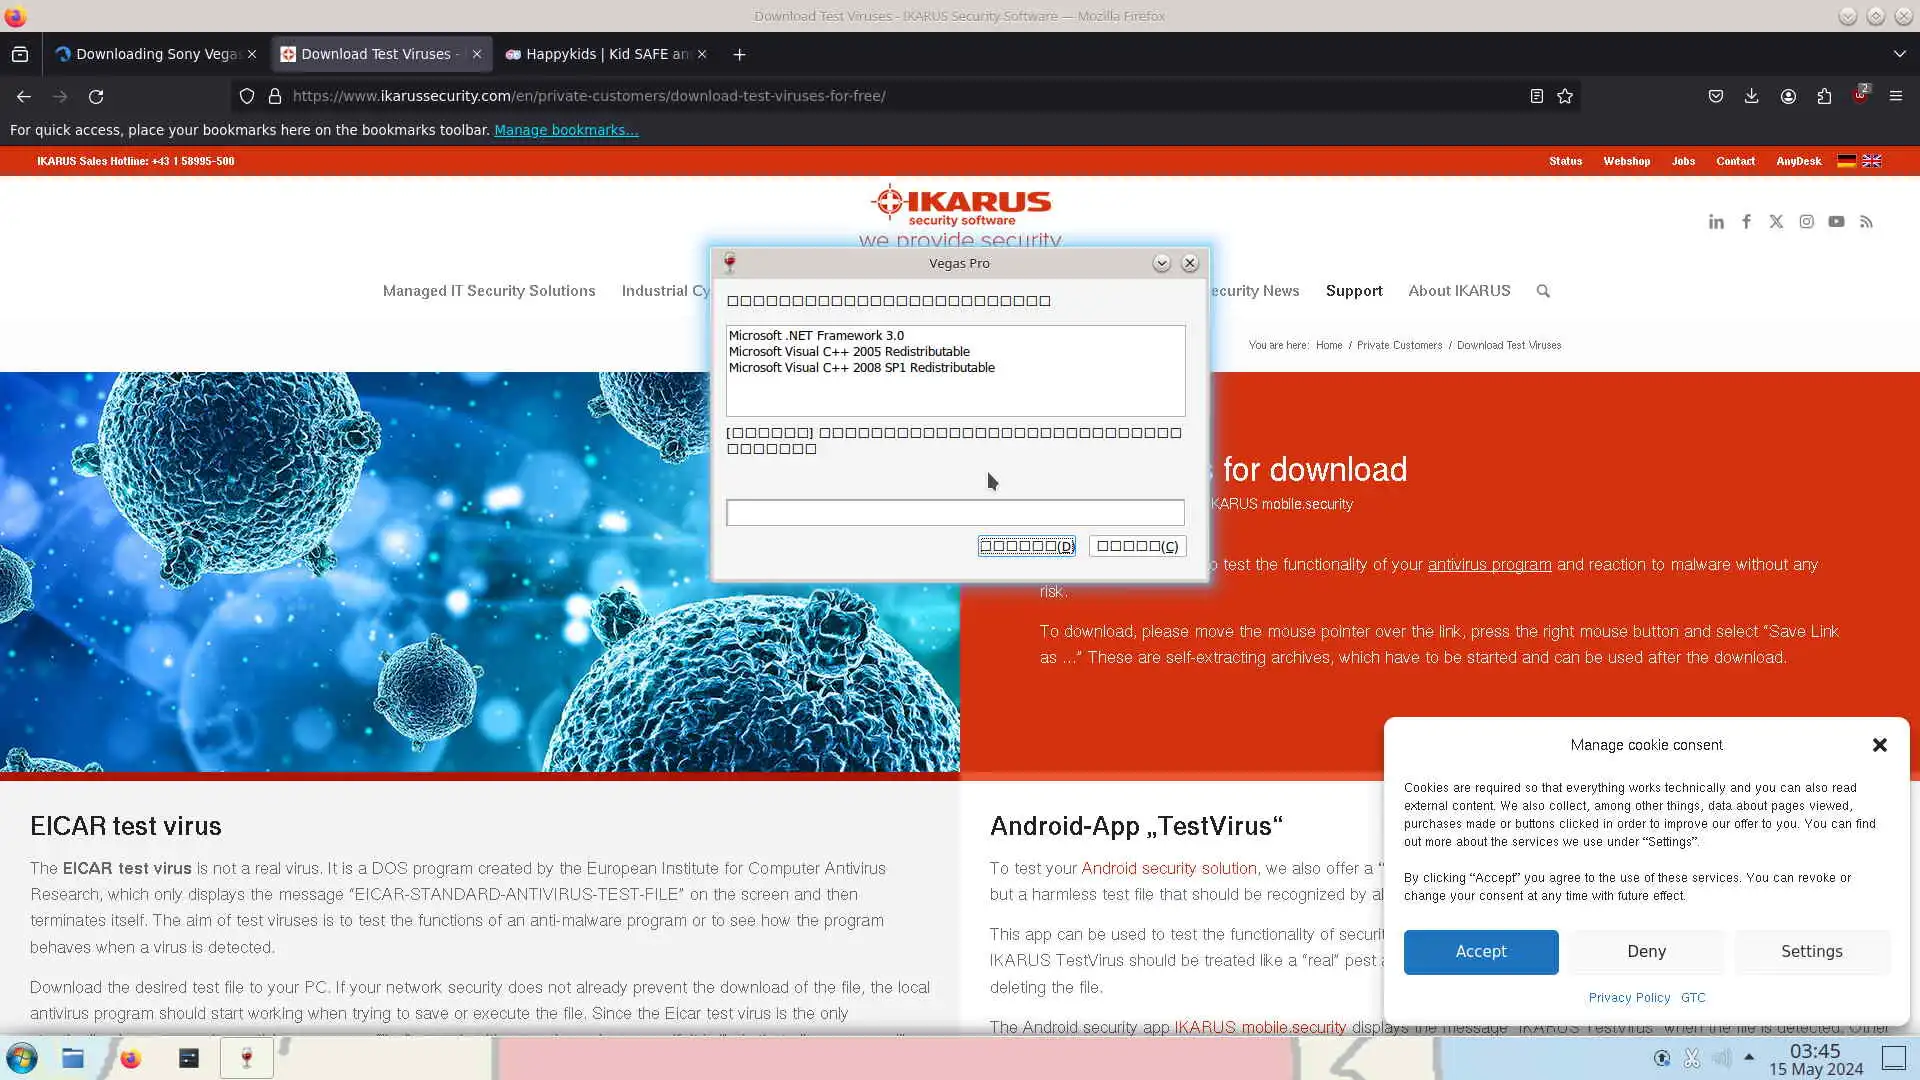Click the site search magnifier icon
The width and height of the screenshot is (1920, 1080).
point(1543,291)
